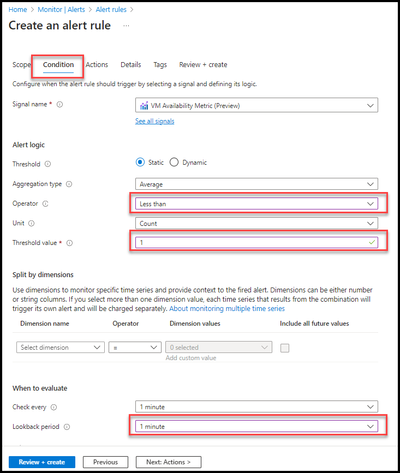The height and width of the screenshot is (473, 400).
Task: Click the When to evaluate heading
Action: 40,388
